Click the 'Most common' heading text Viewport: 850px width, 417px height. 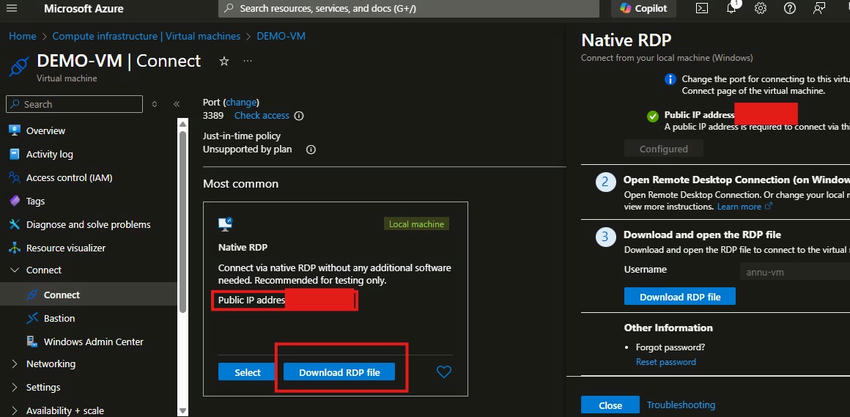click(241, 184)
